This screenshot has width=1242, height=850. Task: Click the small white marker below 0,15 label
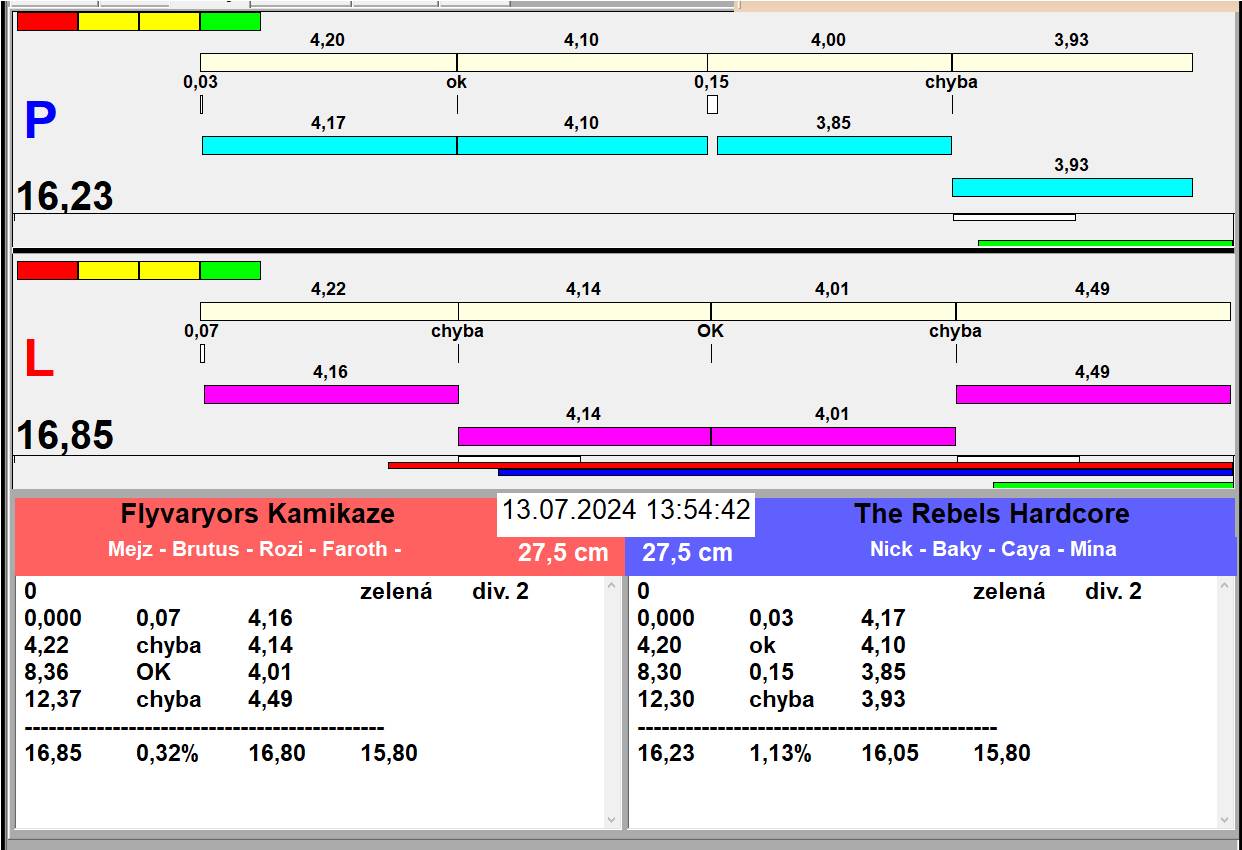click(x=712, y=104)
